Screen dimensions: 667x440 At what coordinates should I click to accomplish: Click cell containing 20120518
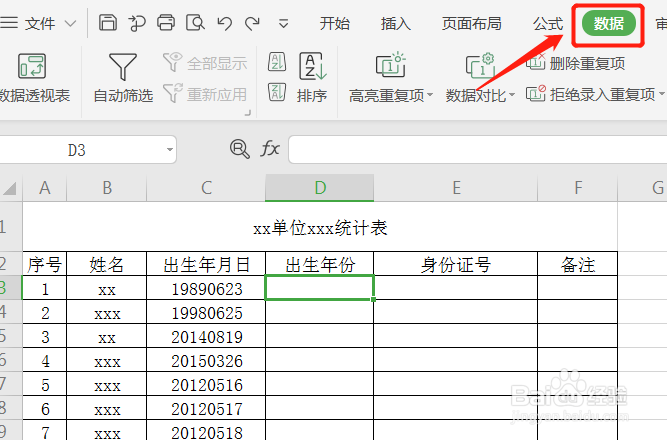coord(206,431)
